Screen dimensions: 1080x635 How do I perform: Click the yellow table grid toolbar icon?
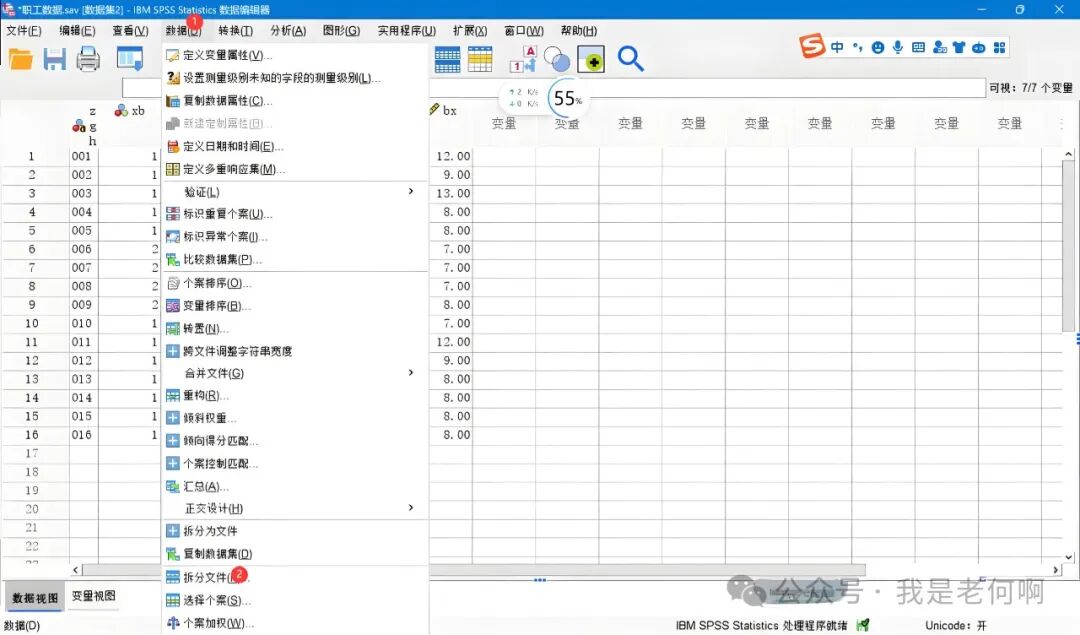pos(480,59)
